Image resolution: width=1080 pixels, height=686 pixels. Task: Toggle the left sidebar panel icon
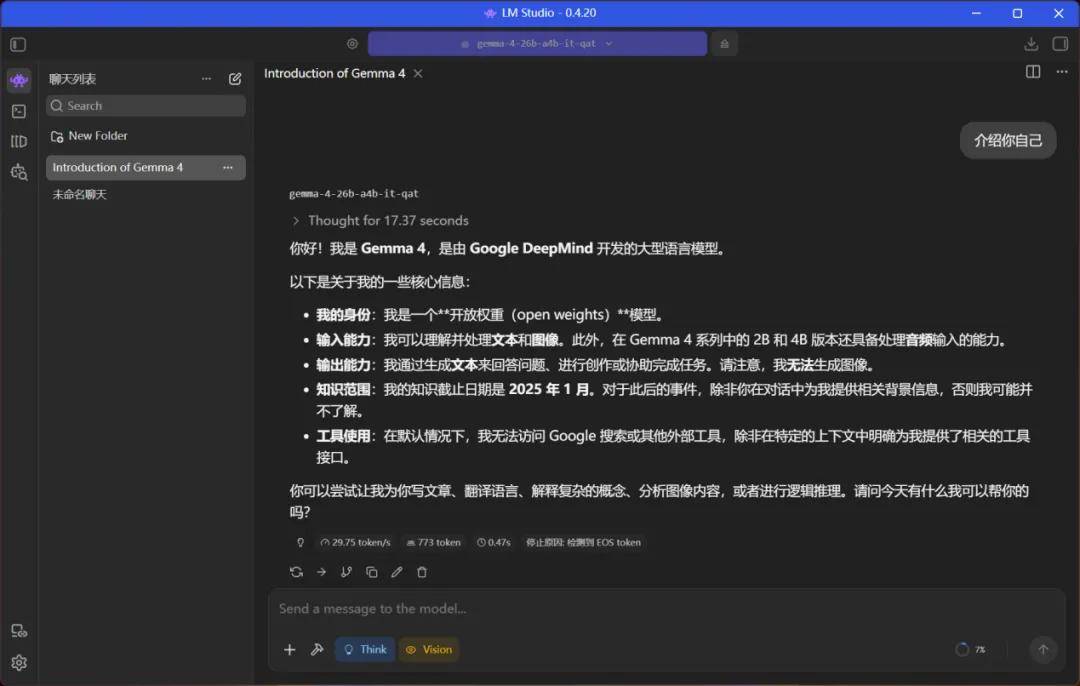19,45
